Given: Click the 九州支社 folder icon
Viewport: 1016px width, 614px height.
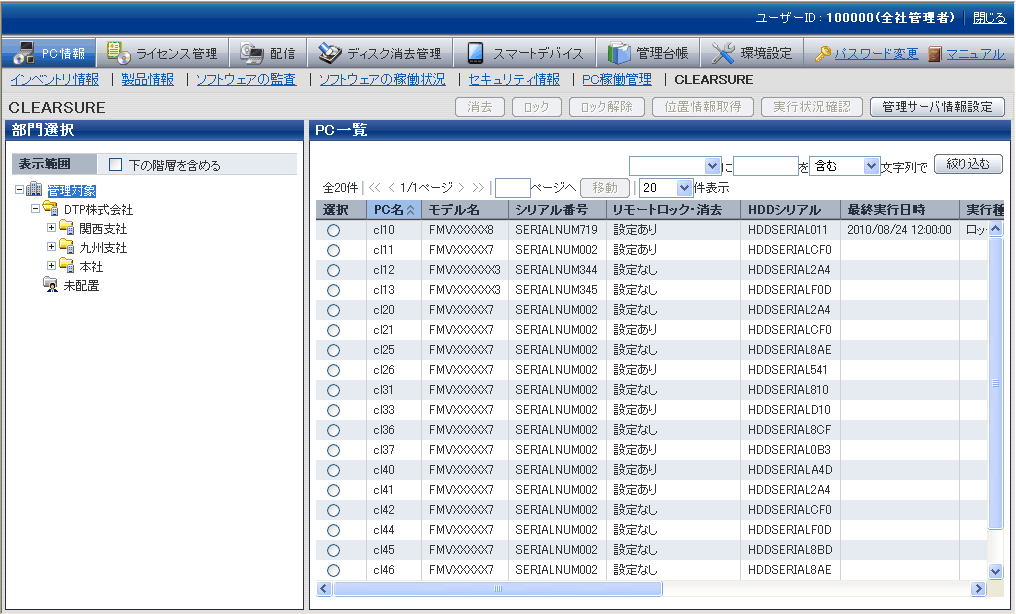Looking at the screenshot, I should pos(66,246).
